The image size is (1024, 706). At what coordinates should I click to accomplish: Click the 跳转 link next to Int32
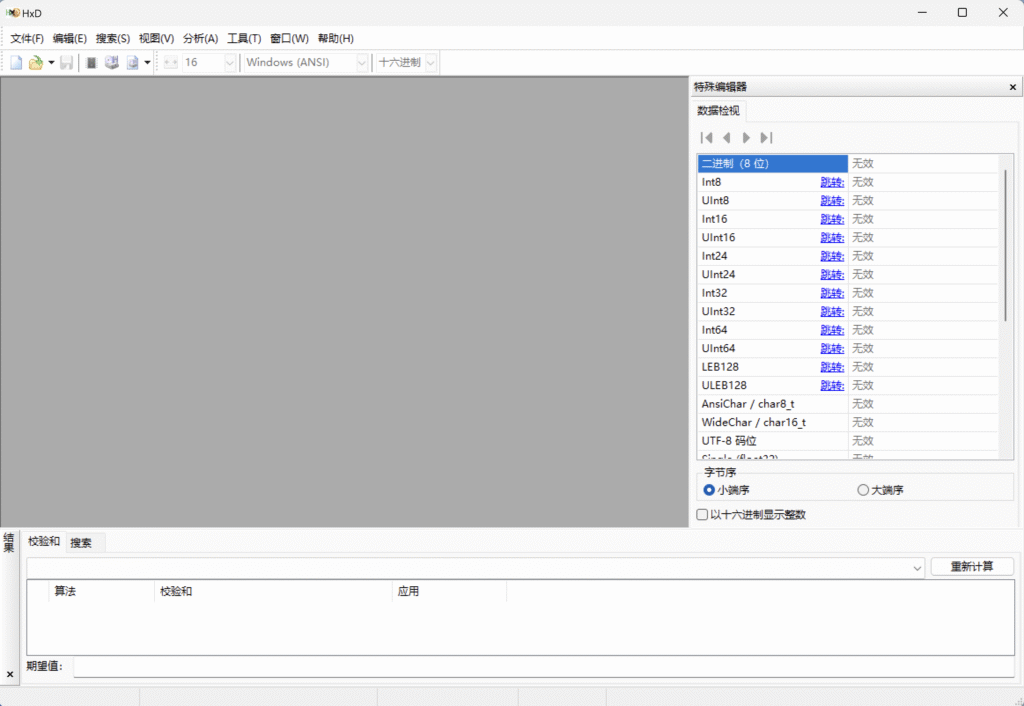coord(832,293)
